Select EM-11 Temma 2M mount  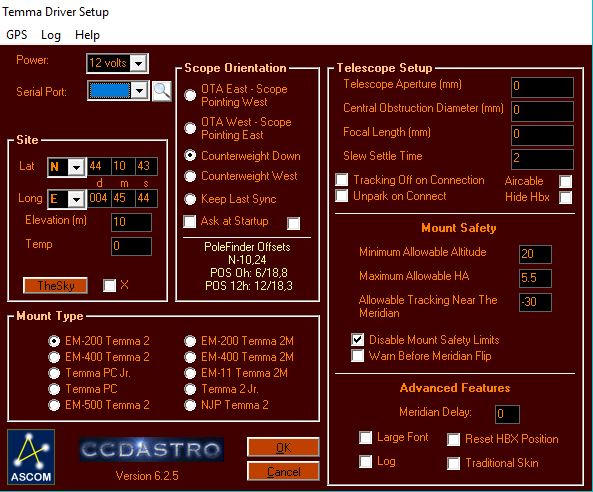click(x=190, y=373)
